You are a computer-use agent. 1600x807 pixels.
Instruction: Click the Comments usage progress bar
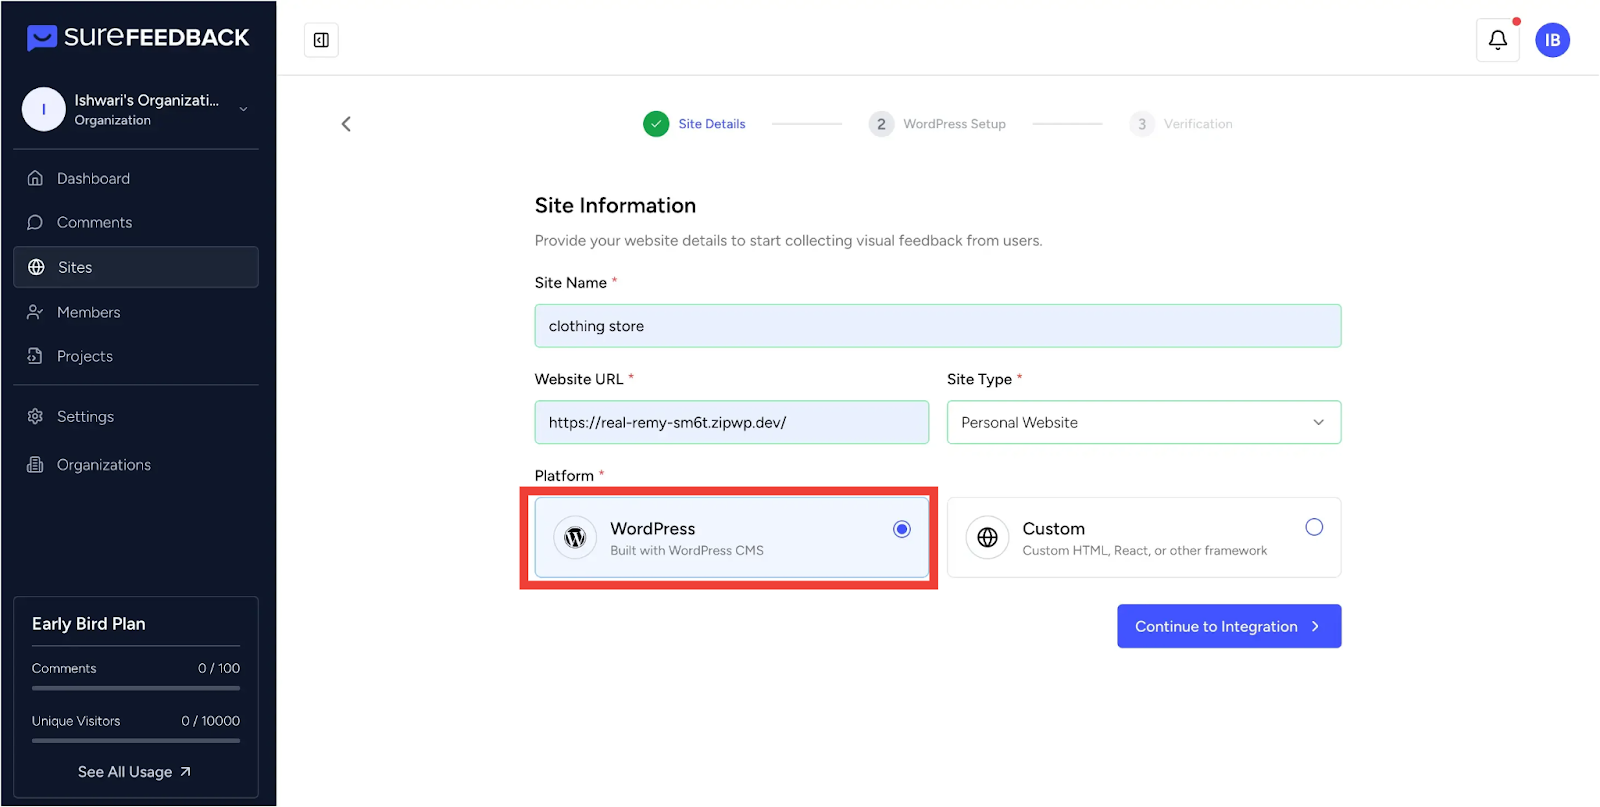tap(136, 688)
